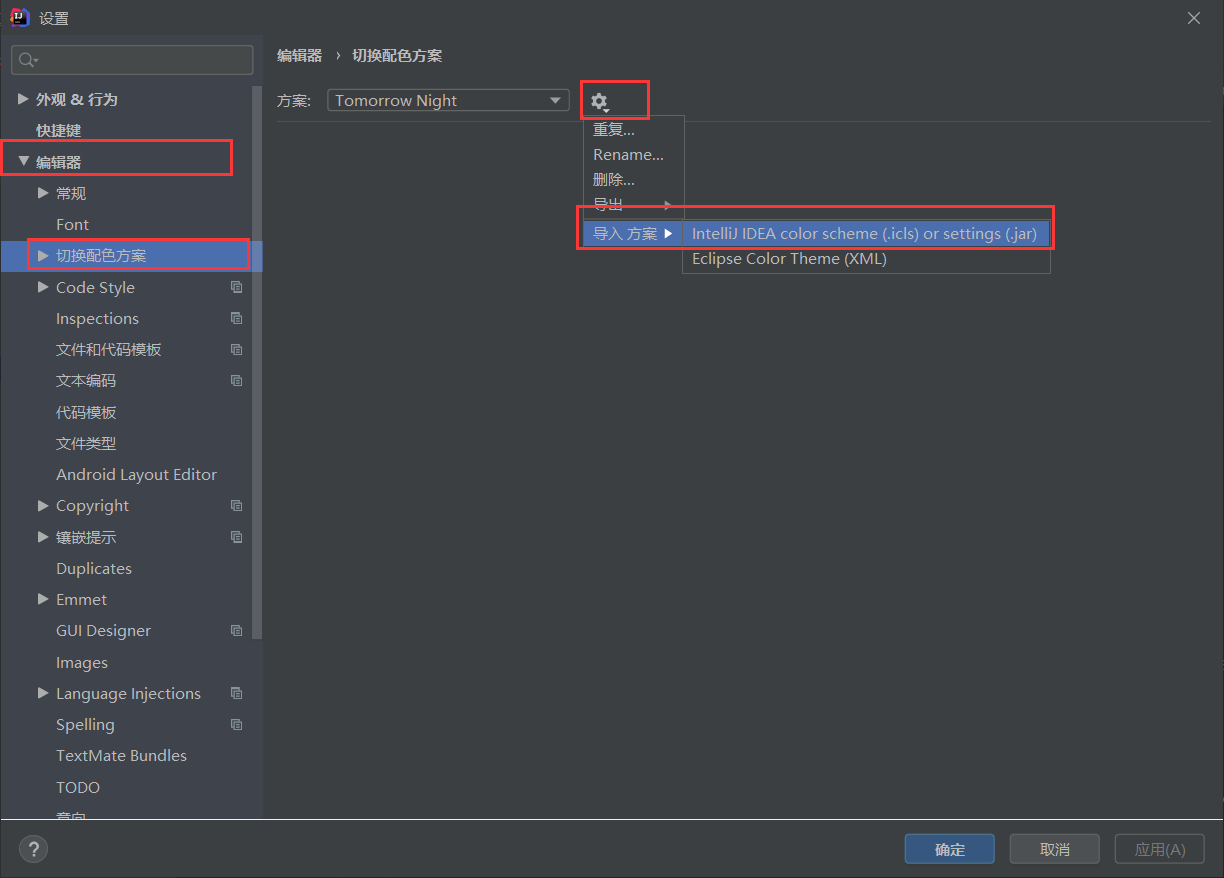This screenshot has height=878, width=1224.
Task: Click the 取消 button
Action: (1055, 849)
